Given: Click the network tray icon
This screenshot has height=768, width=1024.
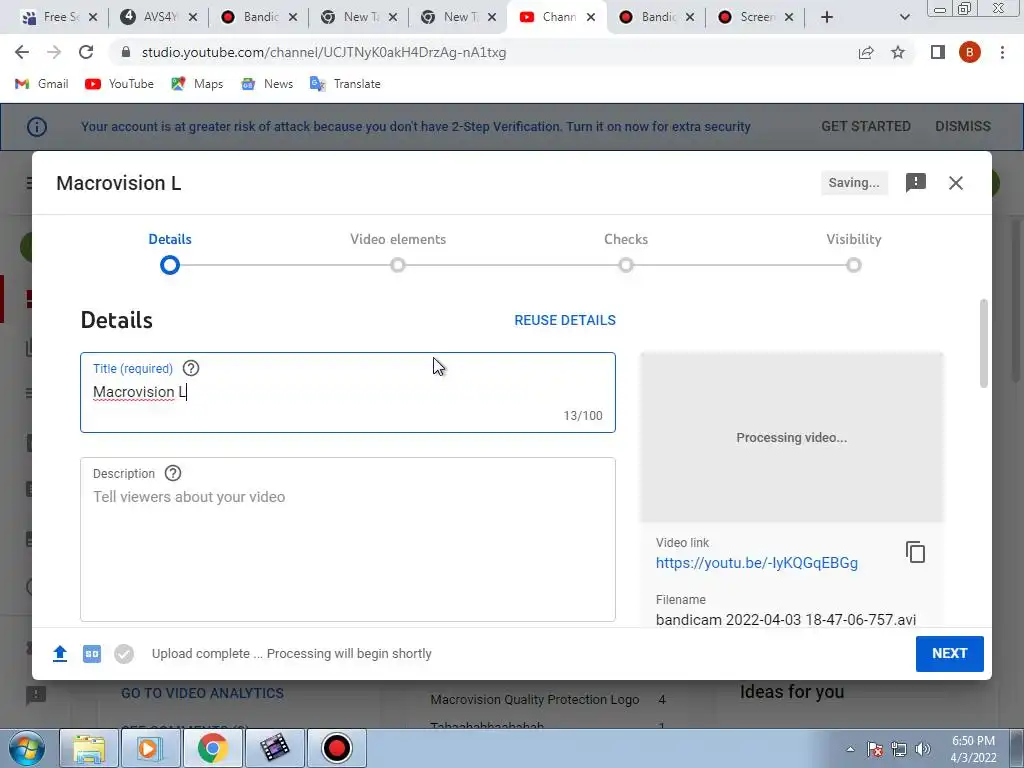Looking at the screenshot, I should 899,749.
